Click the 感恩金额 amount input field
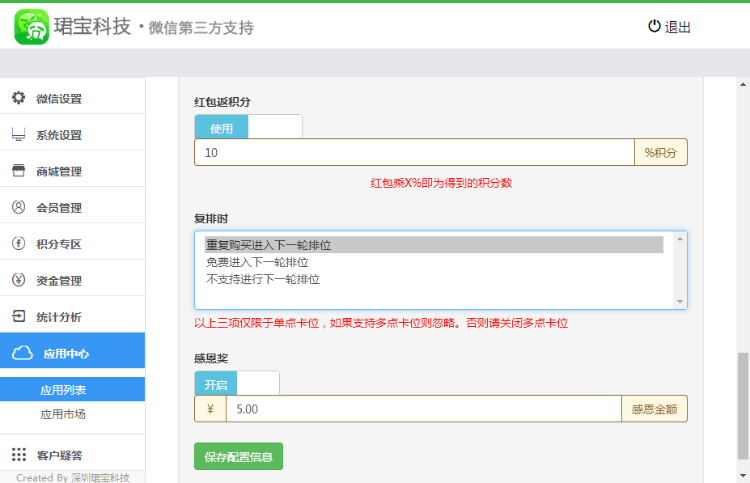This screenshot has height=483, width=750. coord(424,409)
